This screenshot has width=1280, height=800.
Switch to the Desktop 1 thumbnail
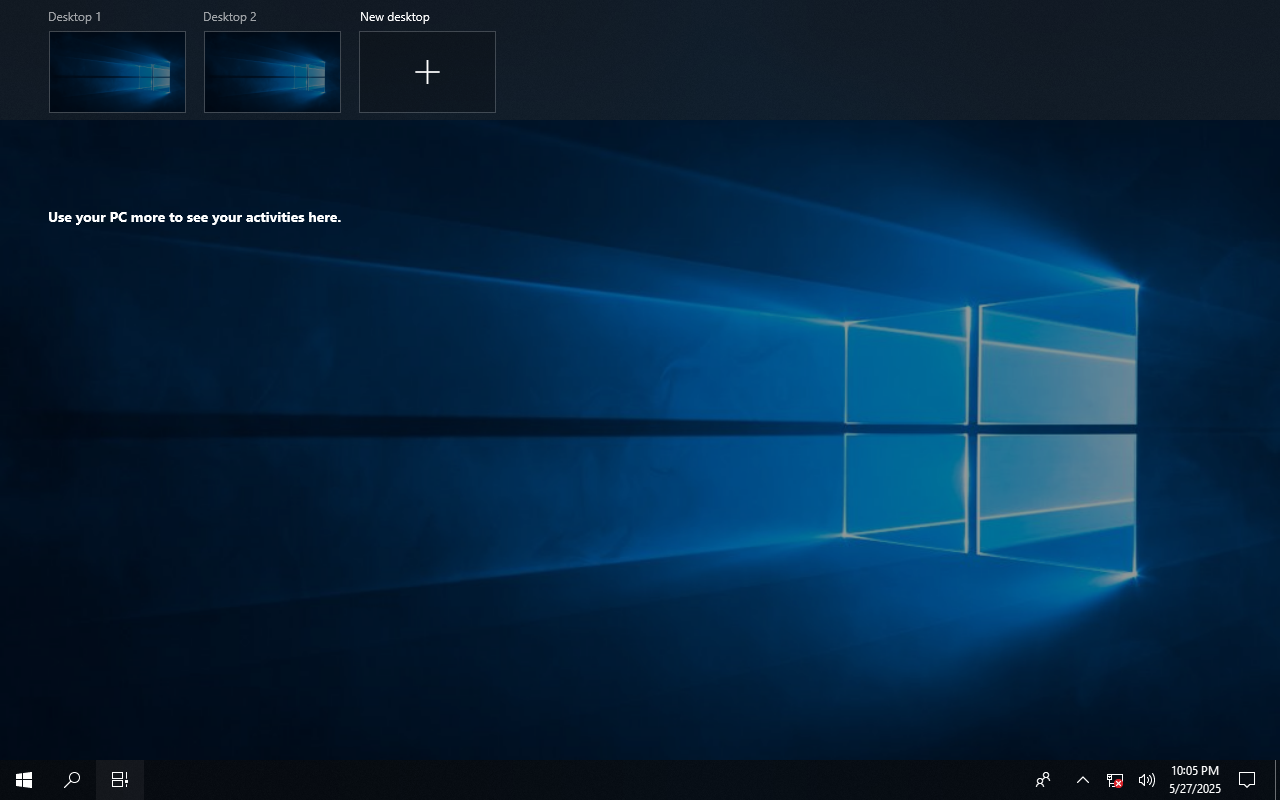[117, 72]
